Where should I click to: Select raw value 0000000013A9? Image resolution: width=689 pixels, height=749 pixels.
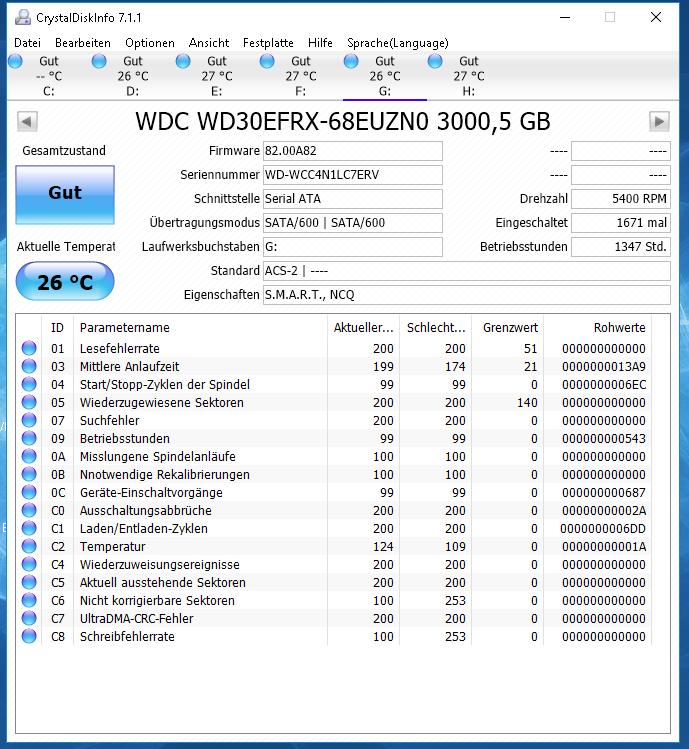click(603, 367)
